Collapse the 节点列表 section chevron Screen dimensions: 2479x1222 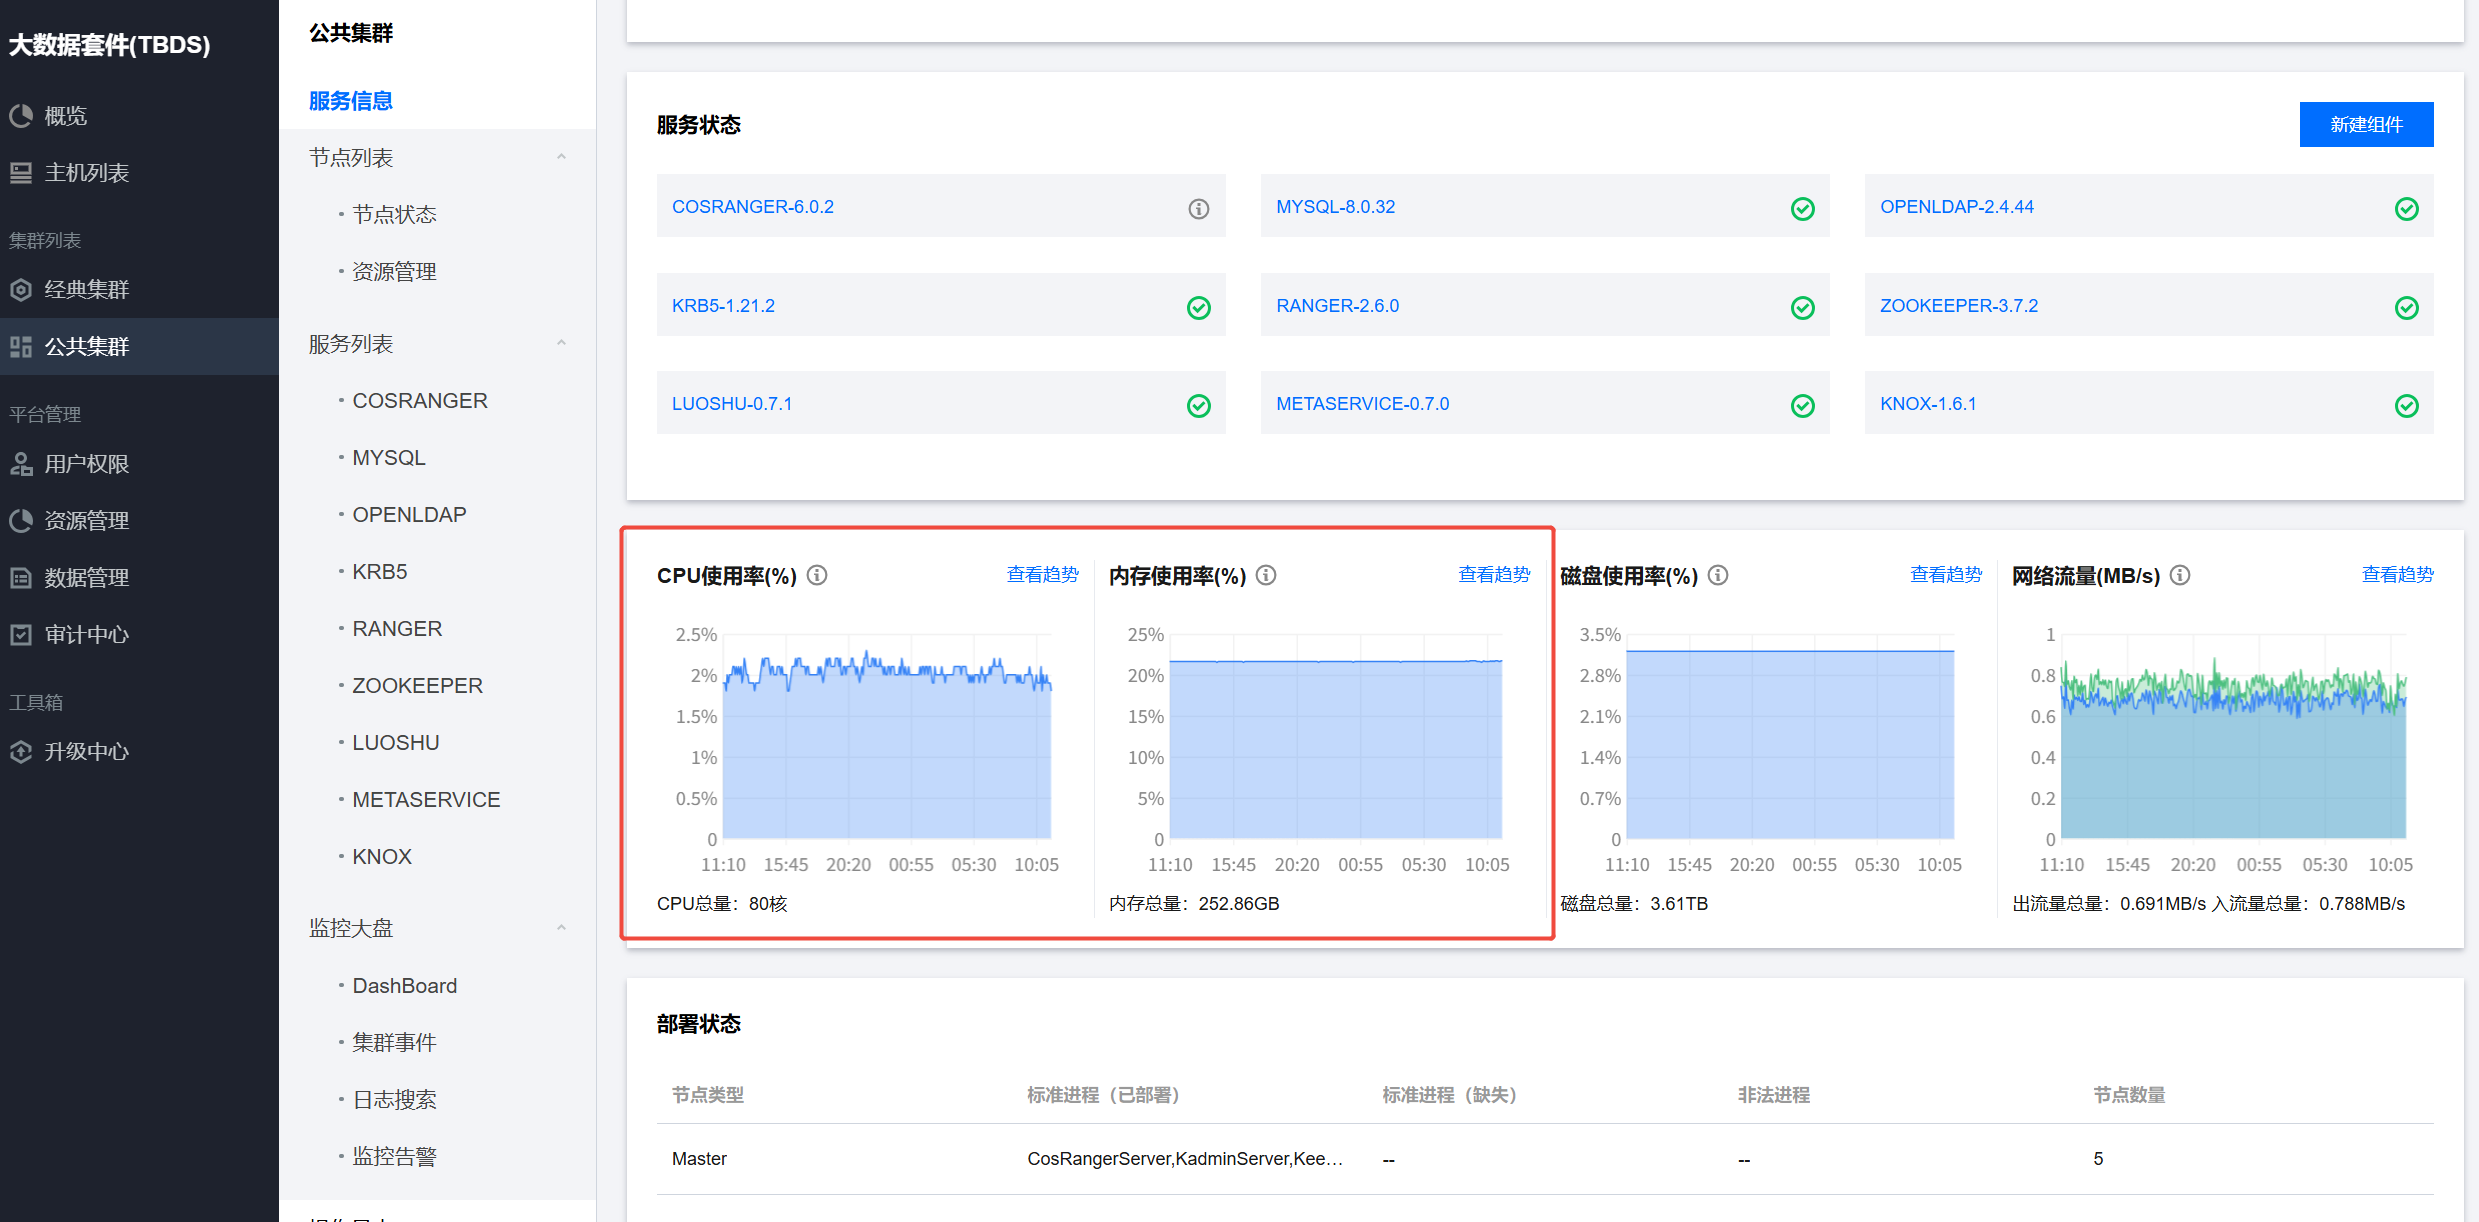(561, 157)
